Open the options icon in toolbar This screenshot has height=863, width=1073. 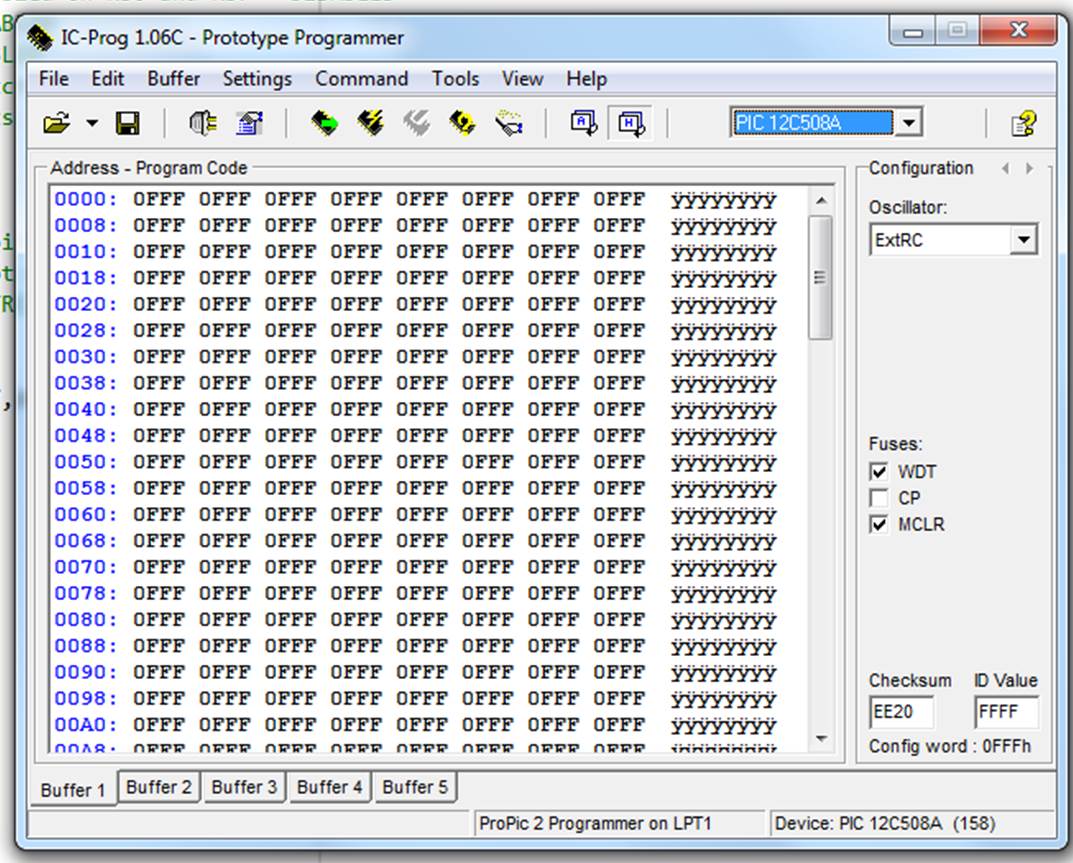pos(250,123)
